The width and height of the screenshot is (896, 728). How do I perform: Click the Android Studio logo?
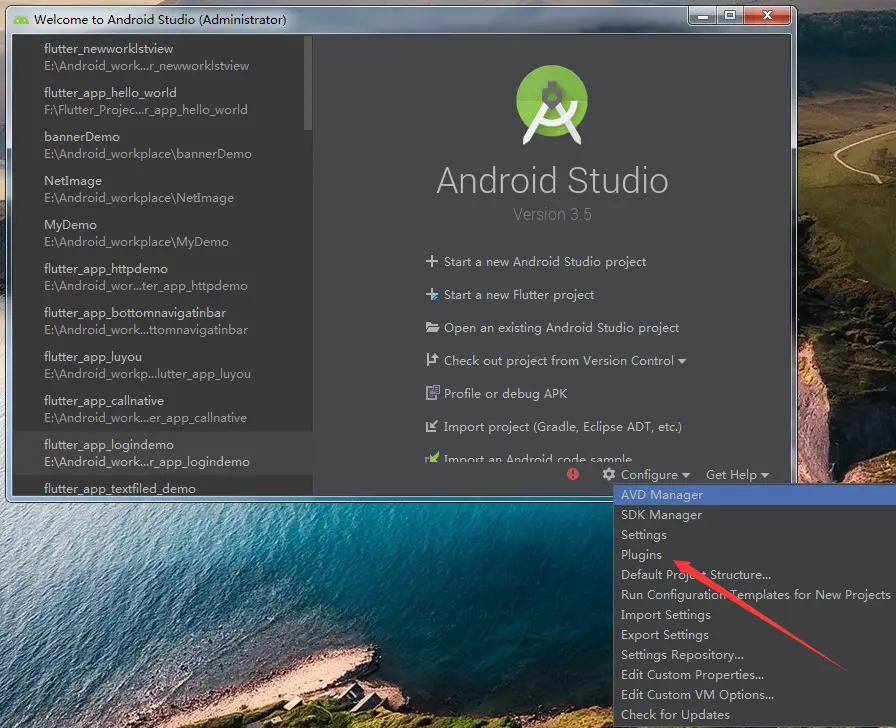552,104
